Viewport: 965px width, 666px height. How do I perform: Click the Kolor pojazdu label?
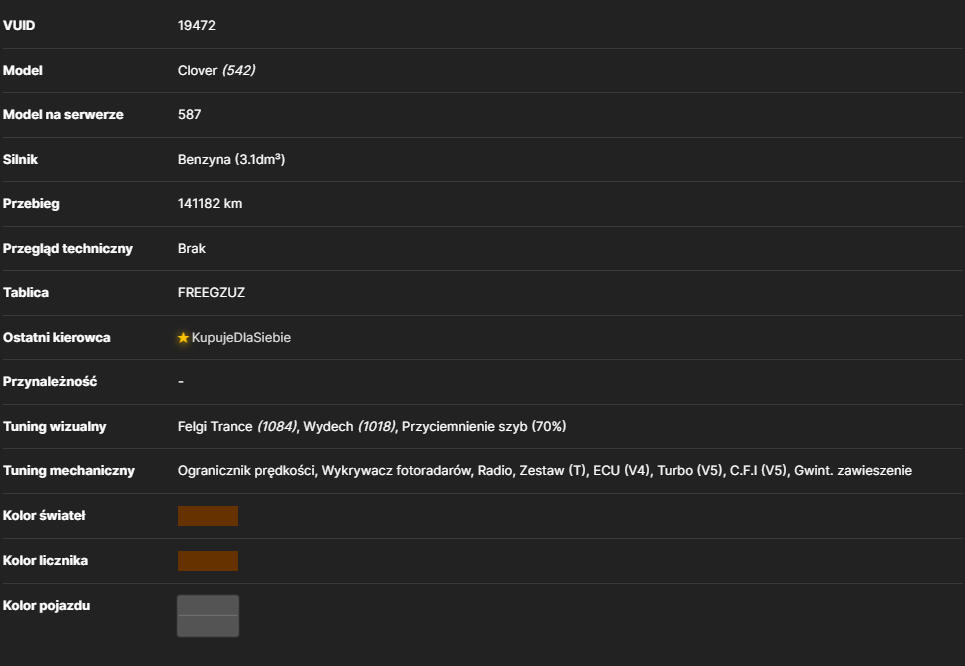click(x=47, y=606)
